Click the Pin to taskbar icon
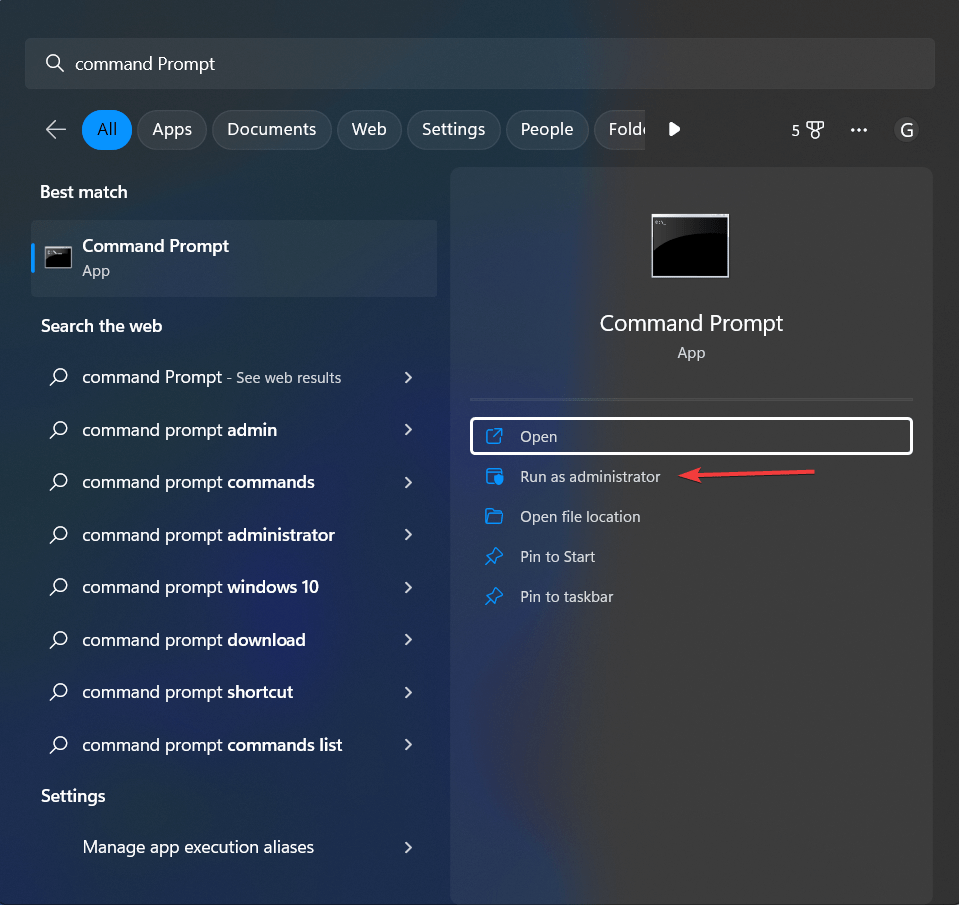 pos(494,596)
